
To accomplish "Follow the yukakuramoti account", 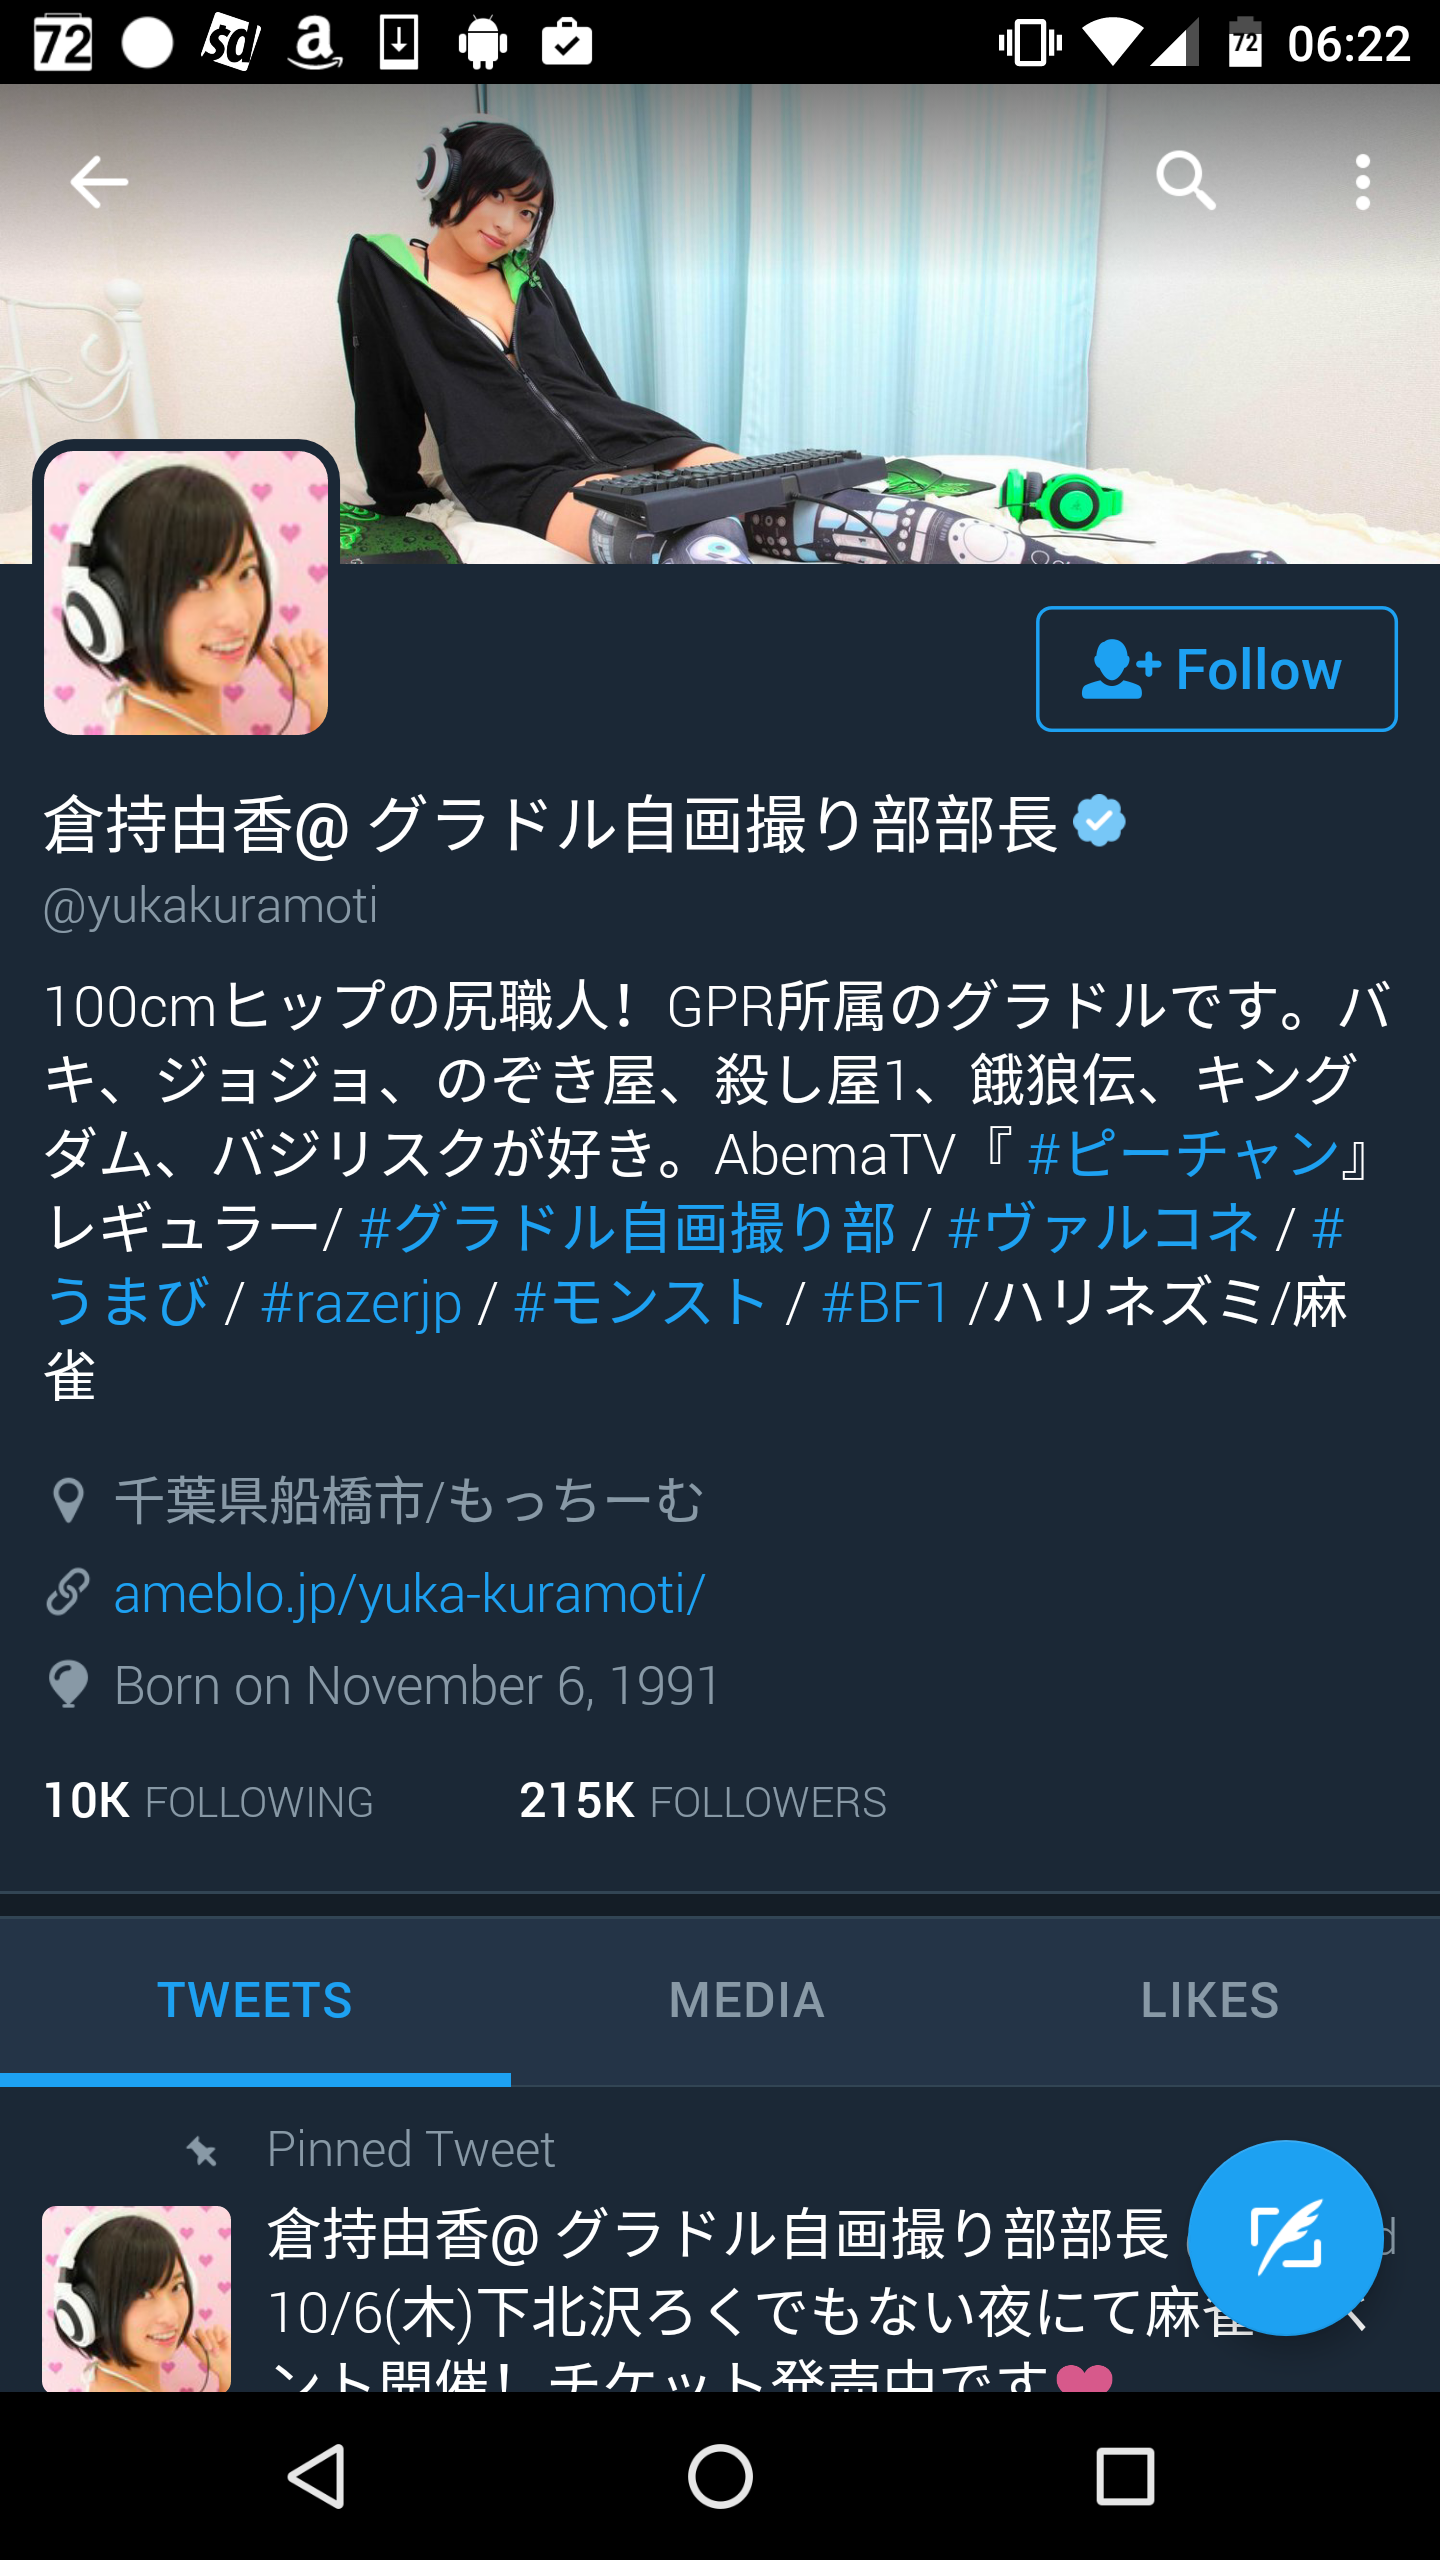I will (1216, 669).
